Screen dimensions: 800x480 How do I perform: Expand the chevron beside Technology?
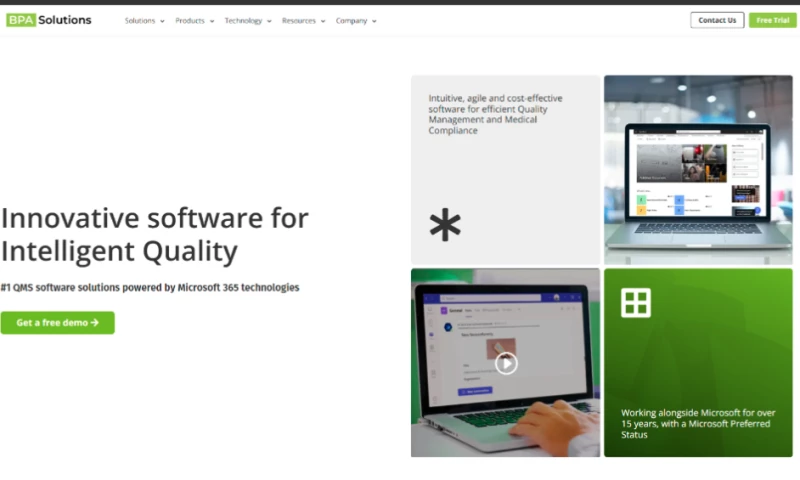pos(269,21)
